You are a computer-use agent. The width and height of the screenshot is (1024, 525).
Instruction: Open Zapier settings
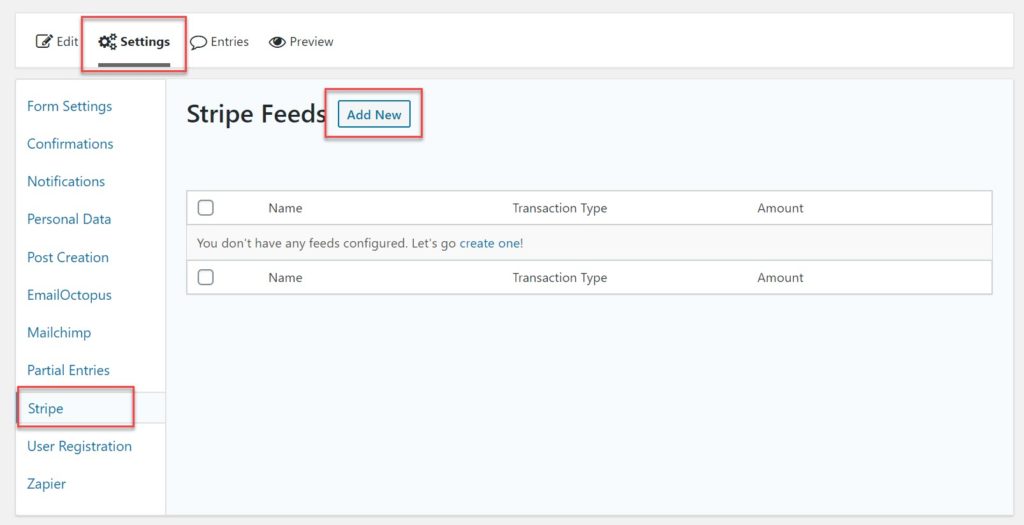pos(46,484)
